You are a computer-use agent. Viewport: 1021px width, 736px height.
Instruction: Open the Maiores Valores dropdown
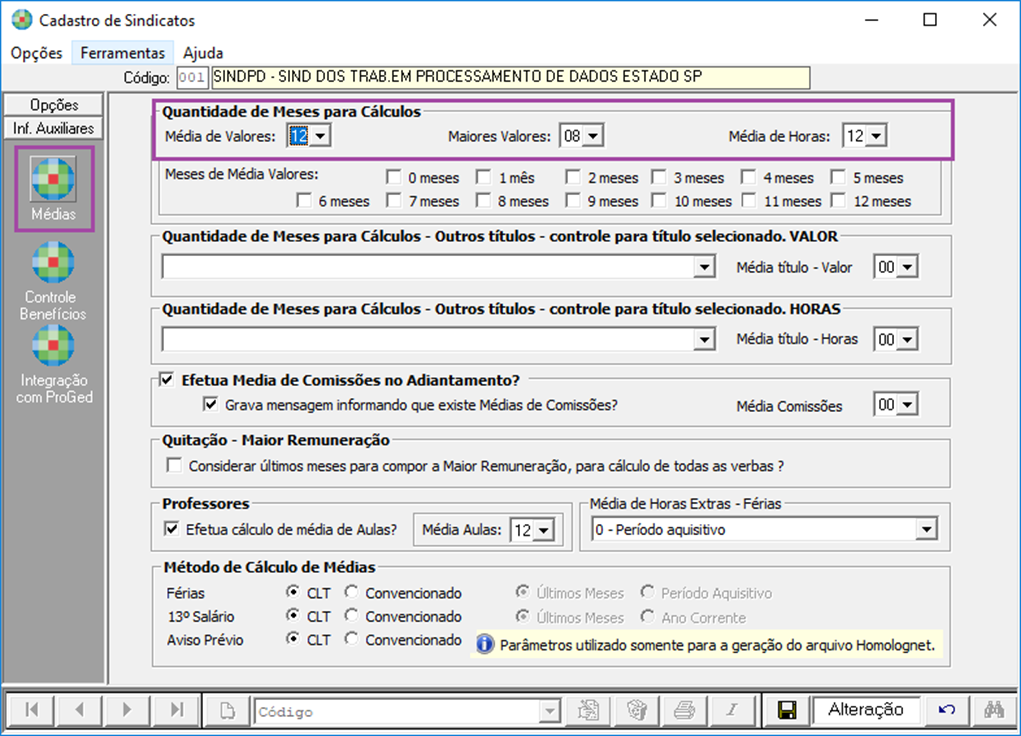pos(593,136)
